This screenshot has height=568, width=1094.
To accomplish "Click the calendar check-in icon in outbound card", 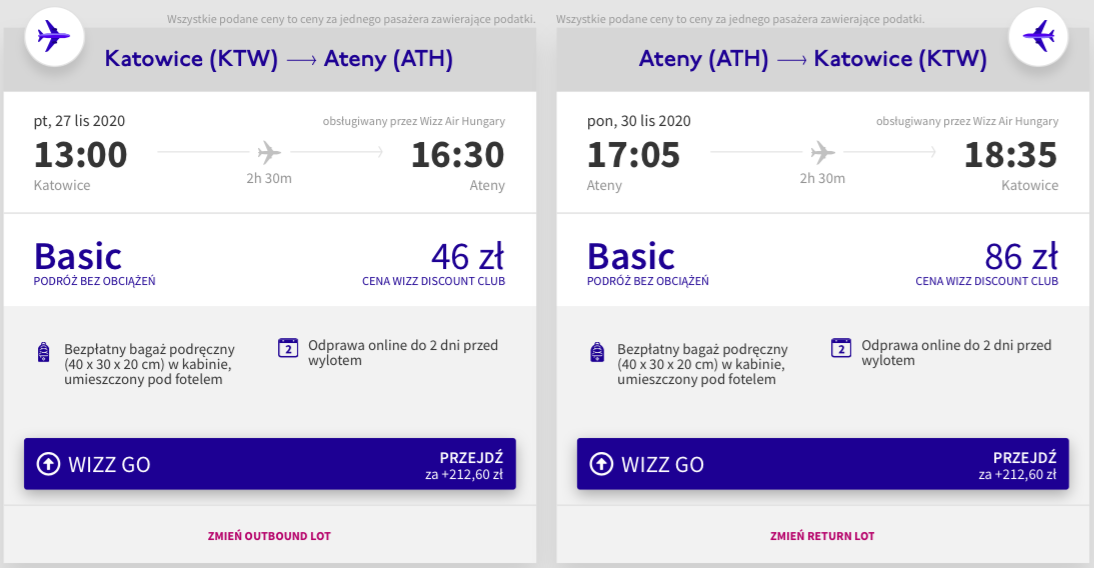I will pos(288,348).
